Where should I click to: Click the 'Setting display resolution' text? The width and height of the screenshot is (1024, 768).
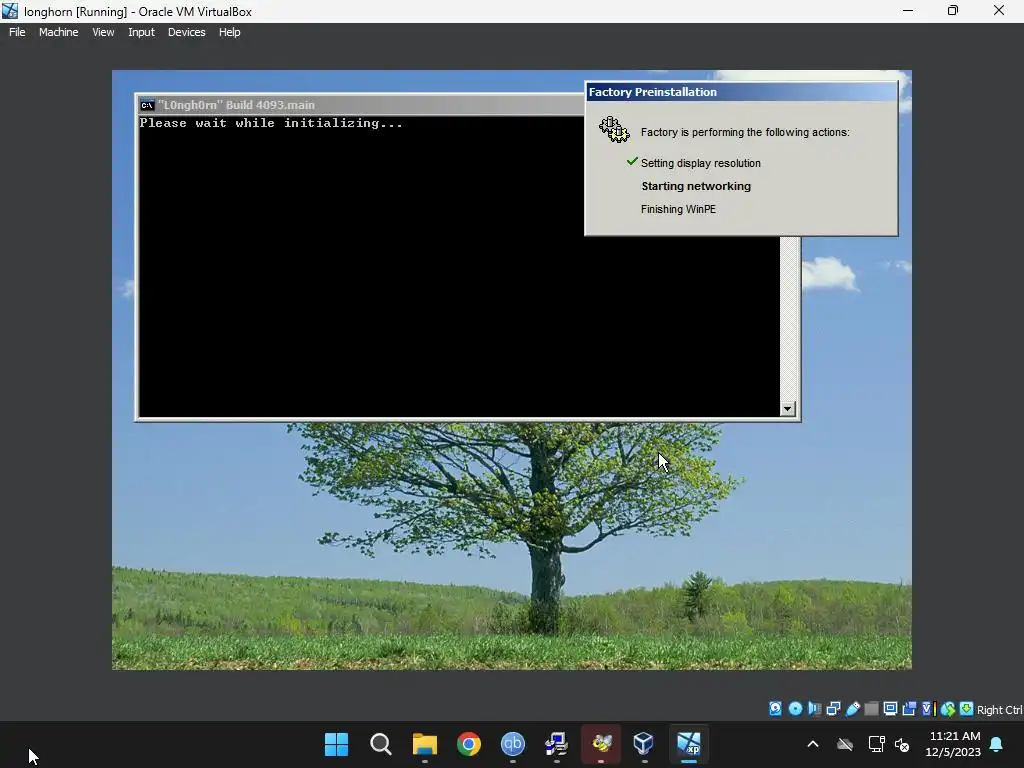pos(701,163)
